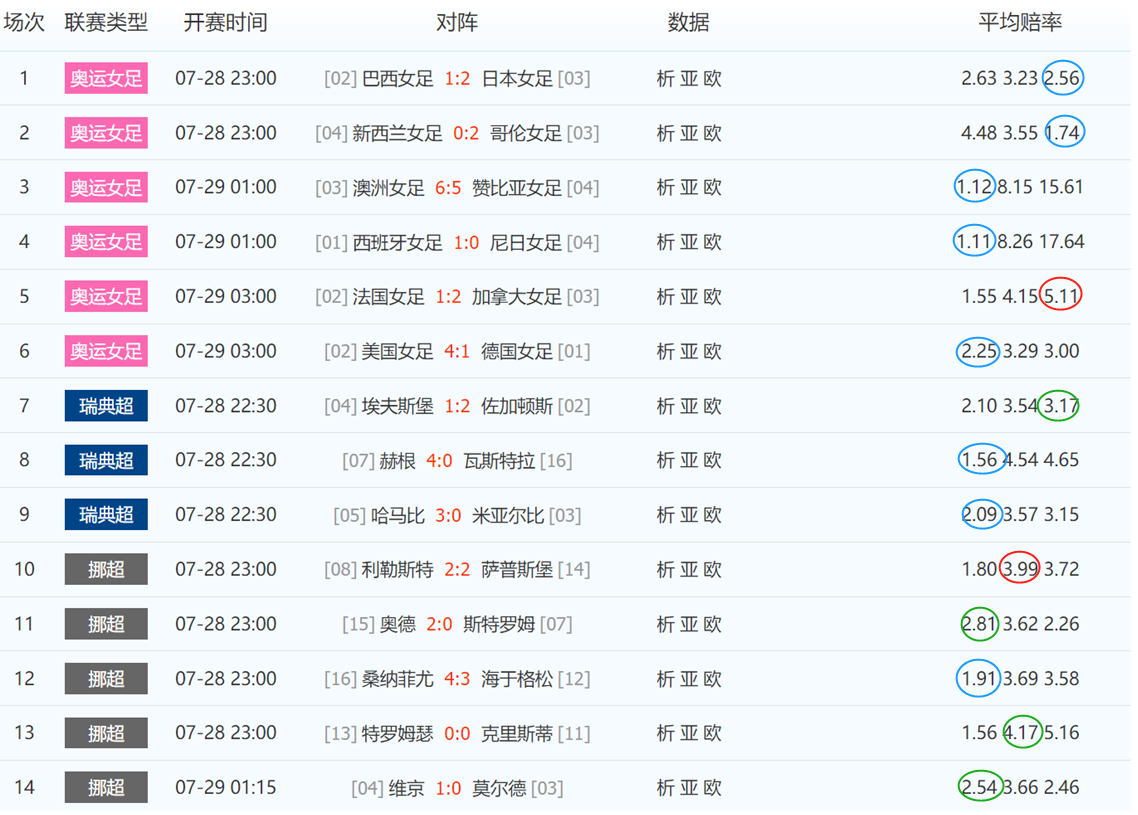Click draw odds 4.17 in 特罗姆瑟 row
1138x815 pixels.
[x=1021, y=733]
